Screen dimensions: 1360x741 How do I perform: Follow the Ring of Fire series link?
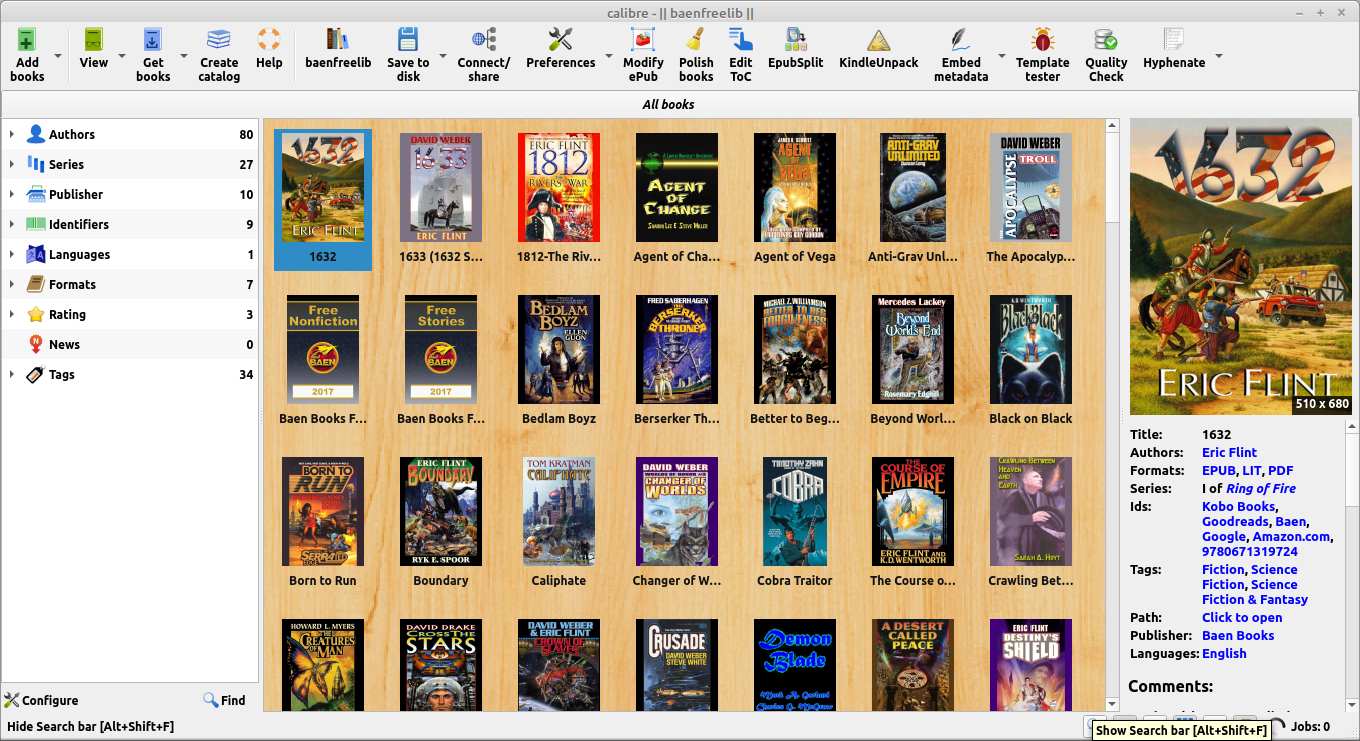[1260, 488]
